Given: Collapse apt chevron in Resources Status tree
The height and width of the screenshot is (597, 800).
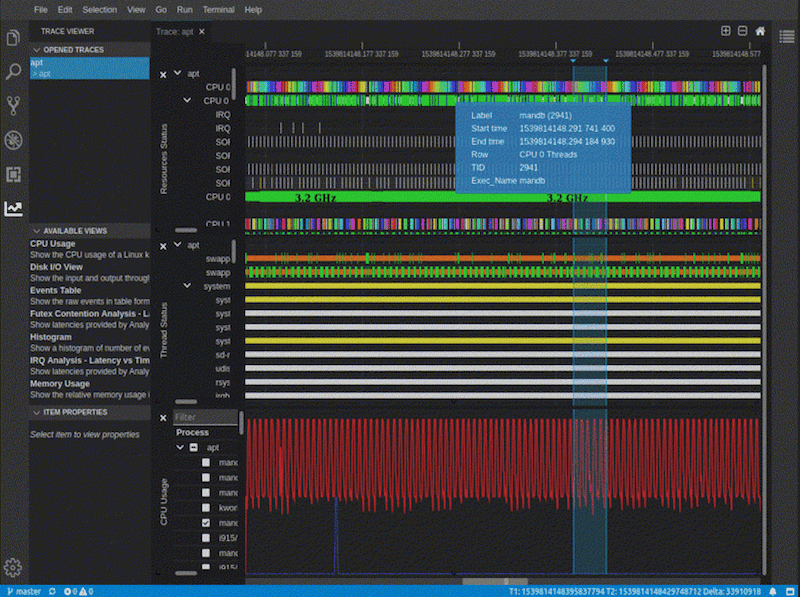Looking at the screenshot, I should pos(178,73).
